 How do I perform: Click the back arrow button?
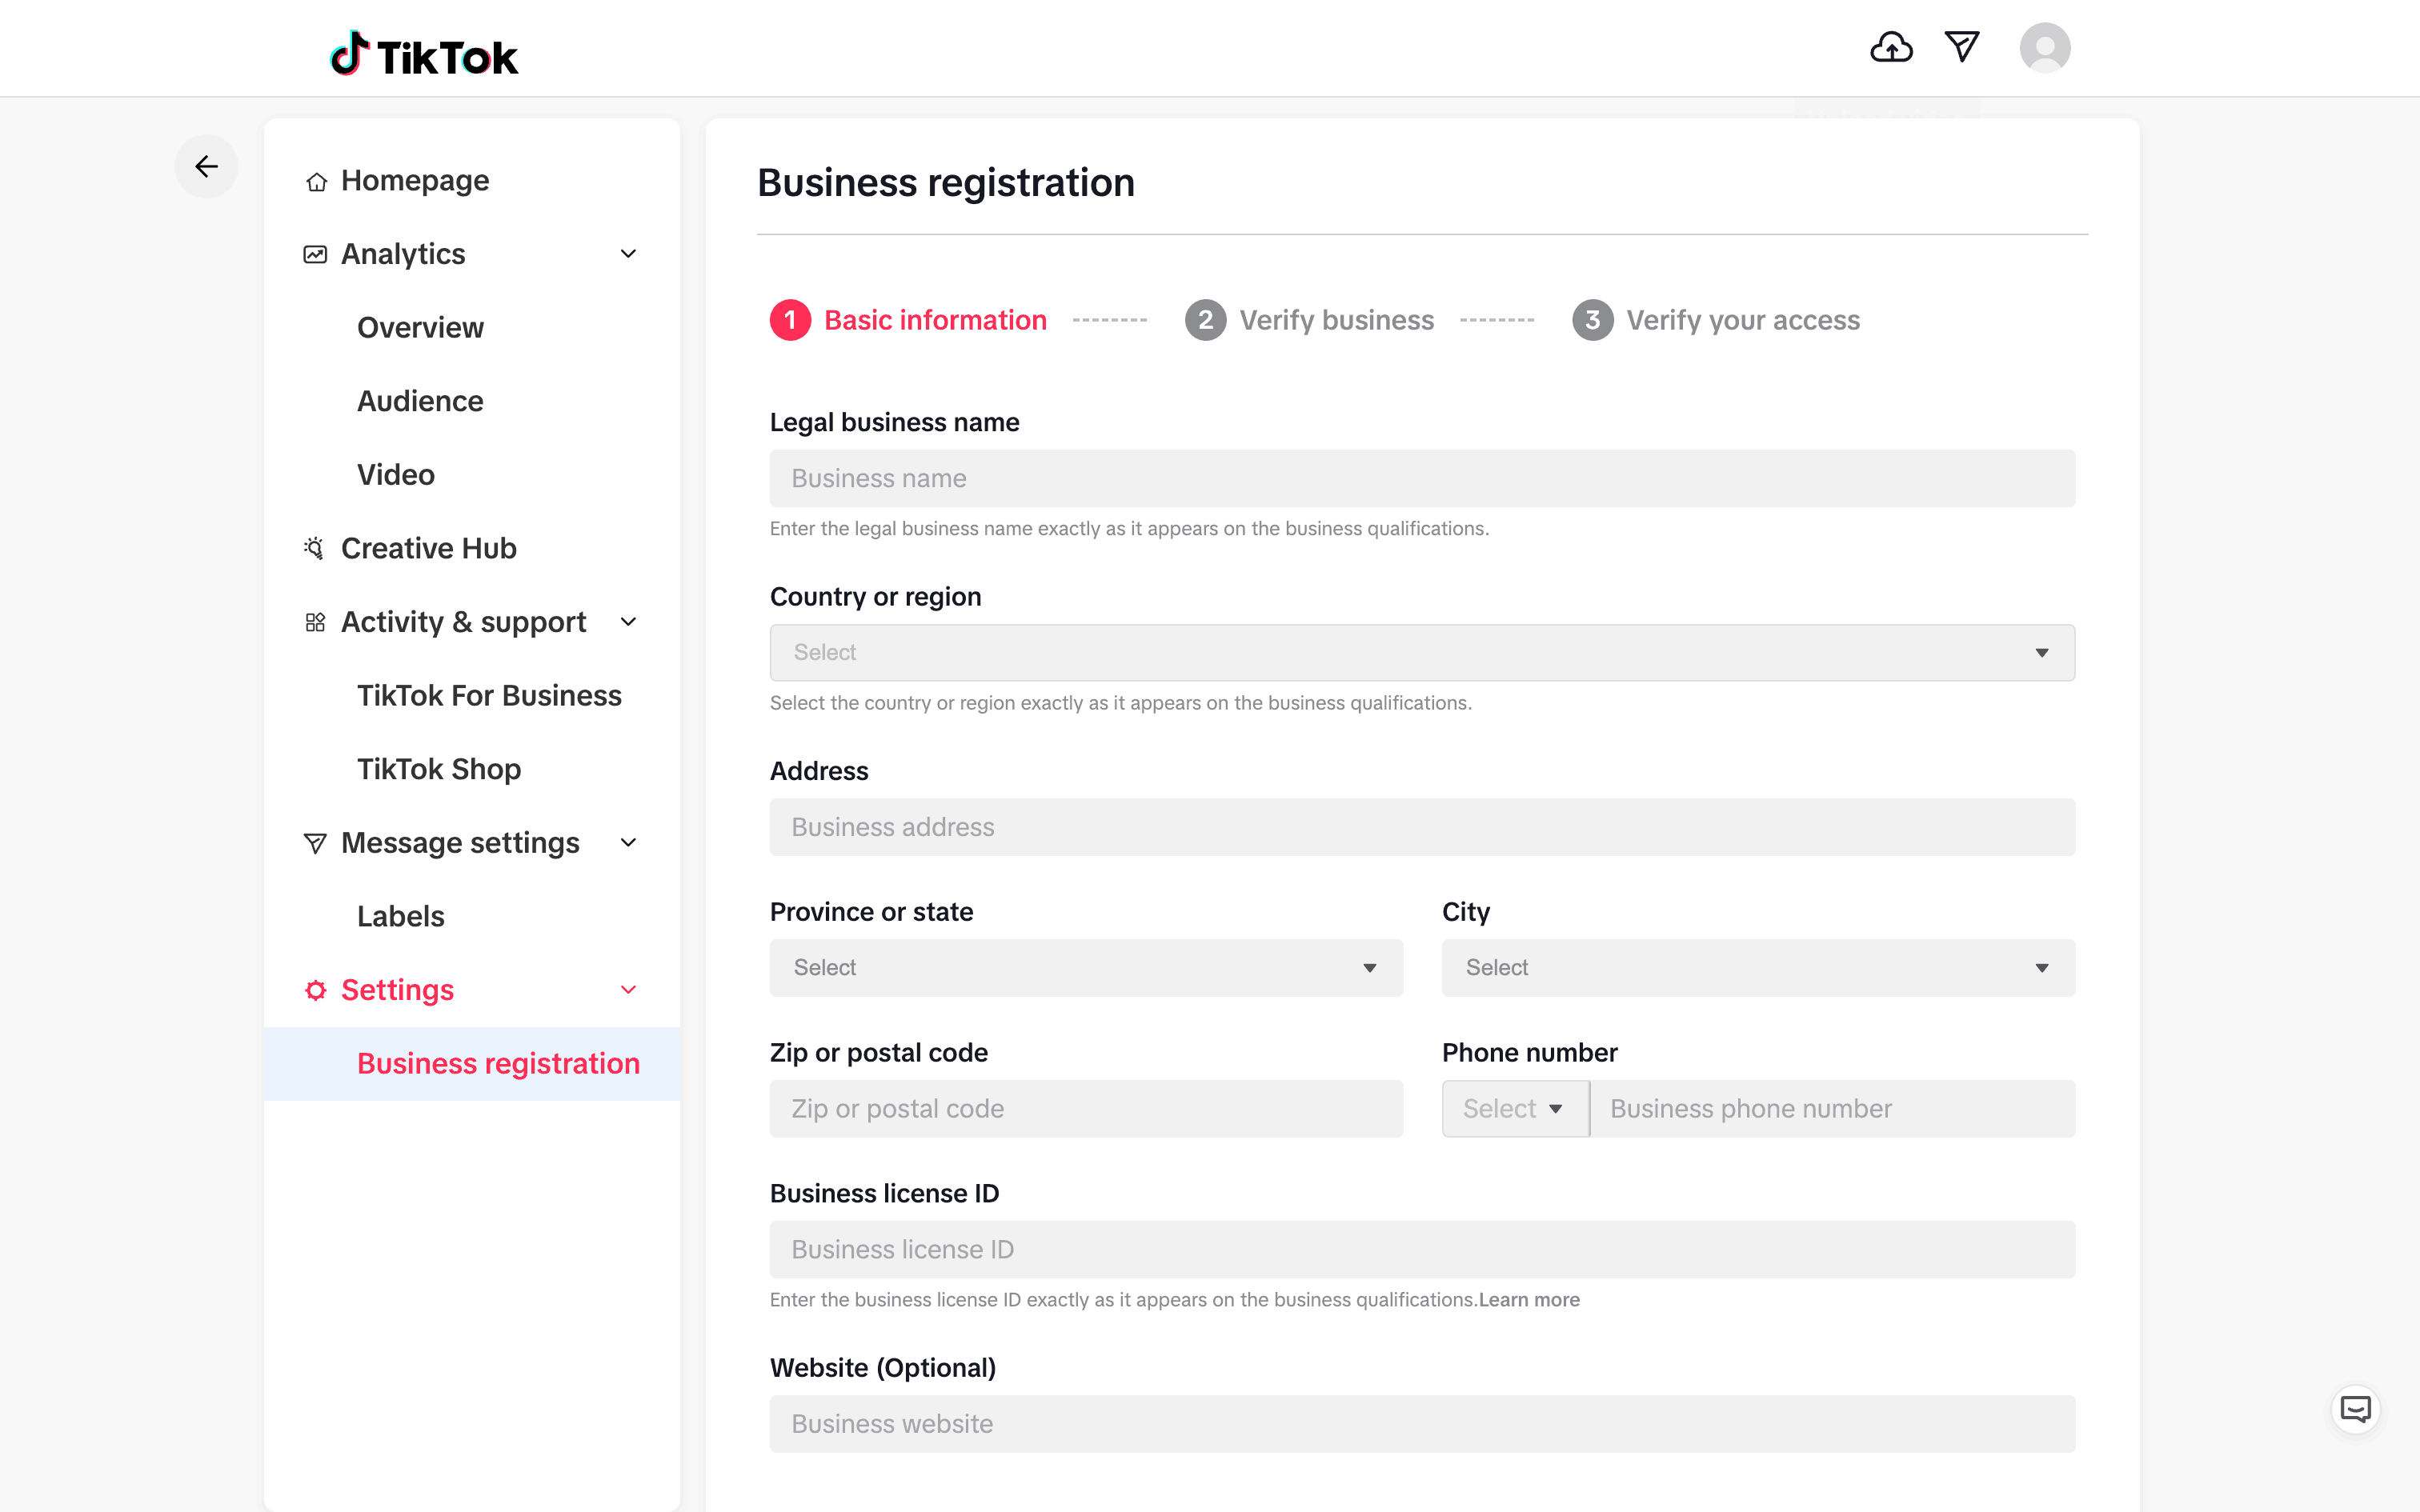(206, 166)
